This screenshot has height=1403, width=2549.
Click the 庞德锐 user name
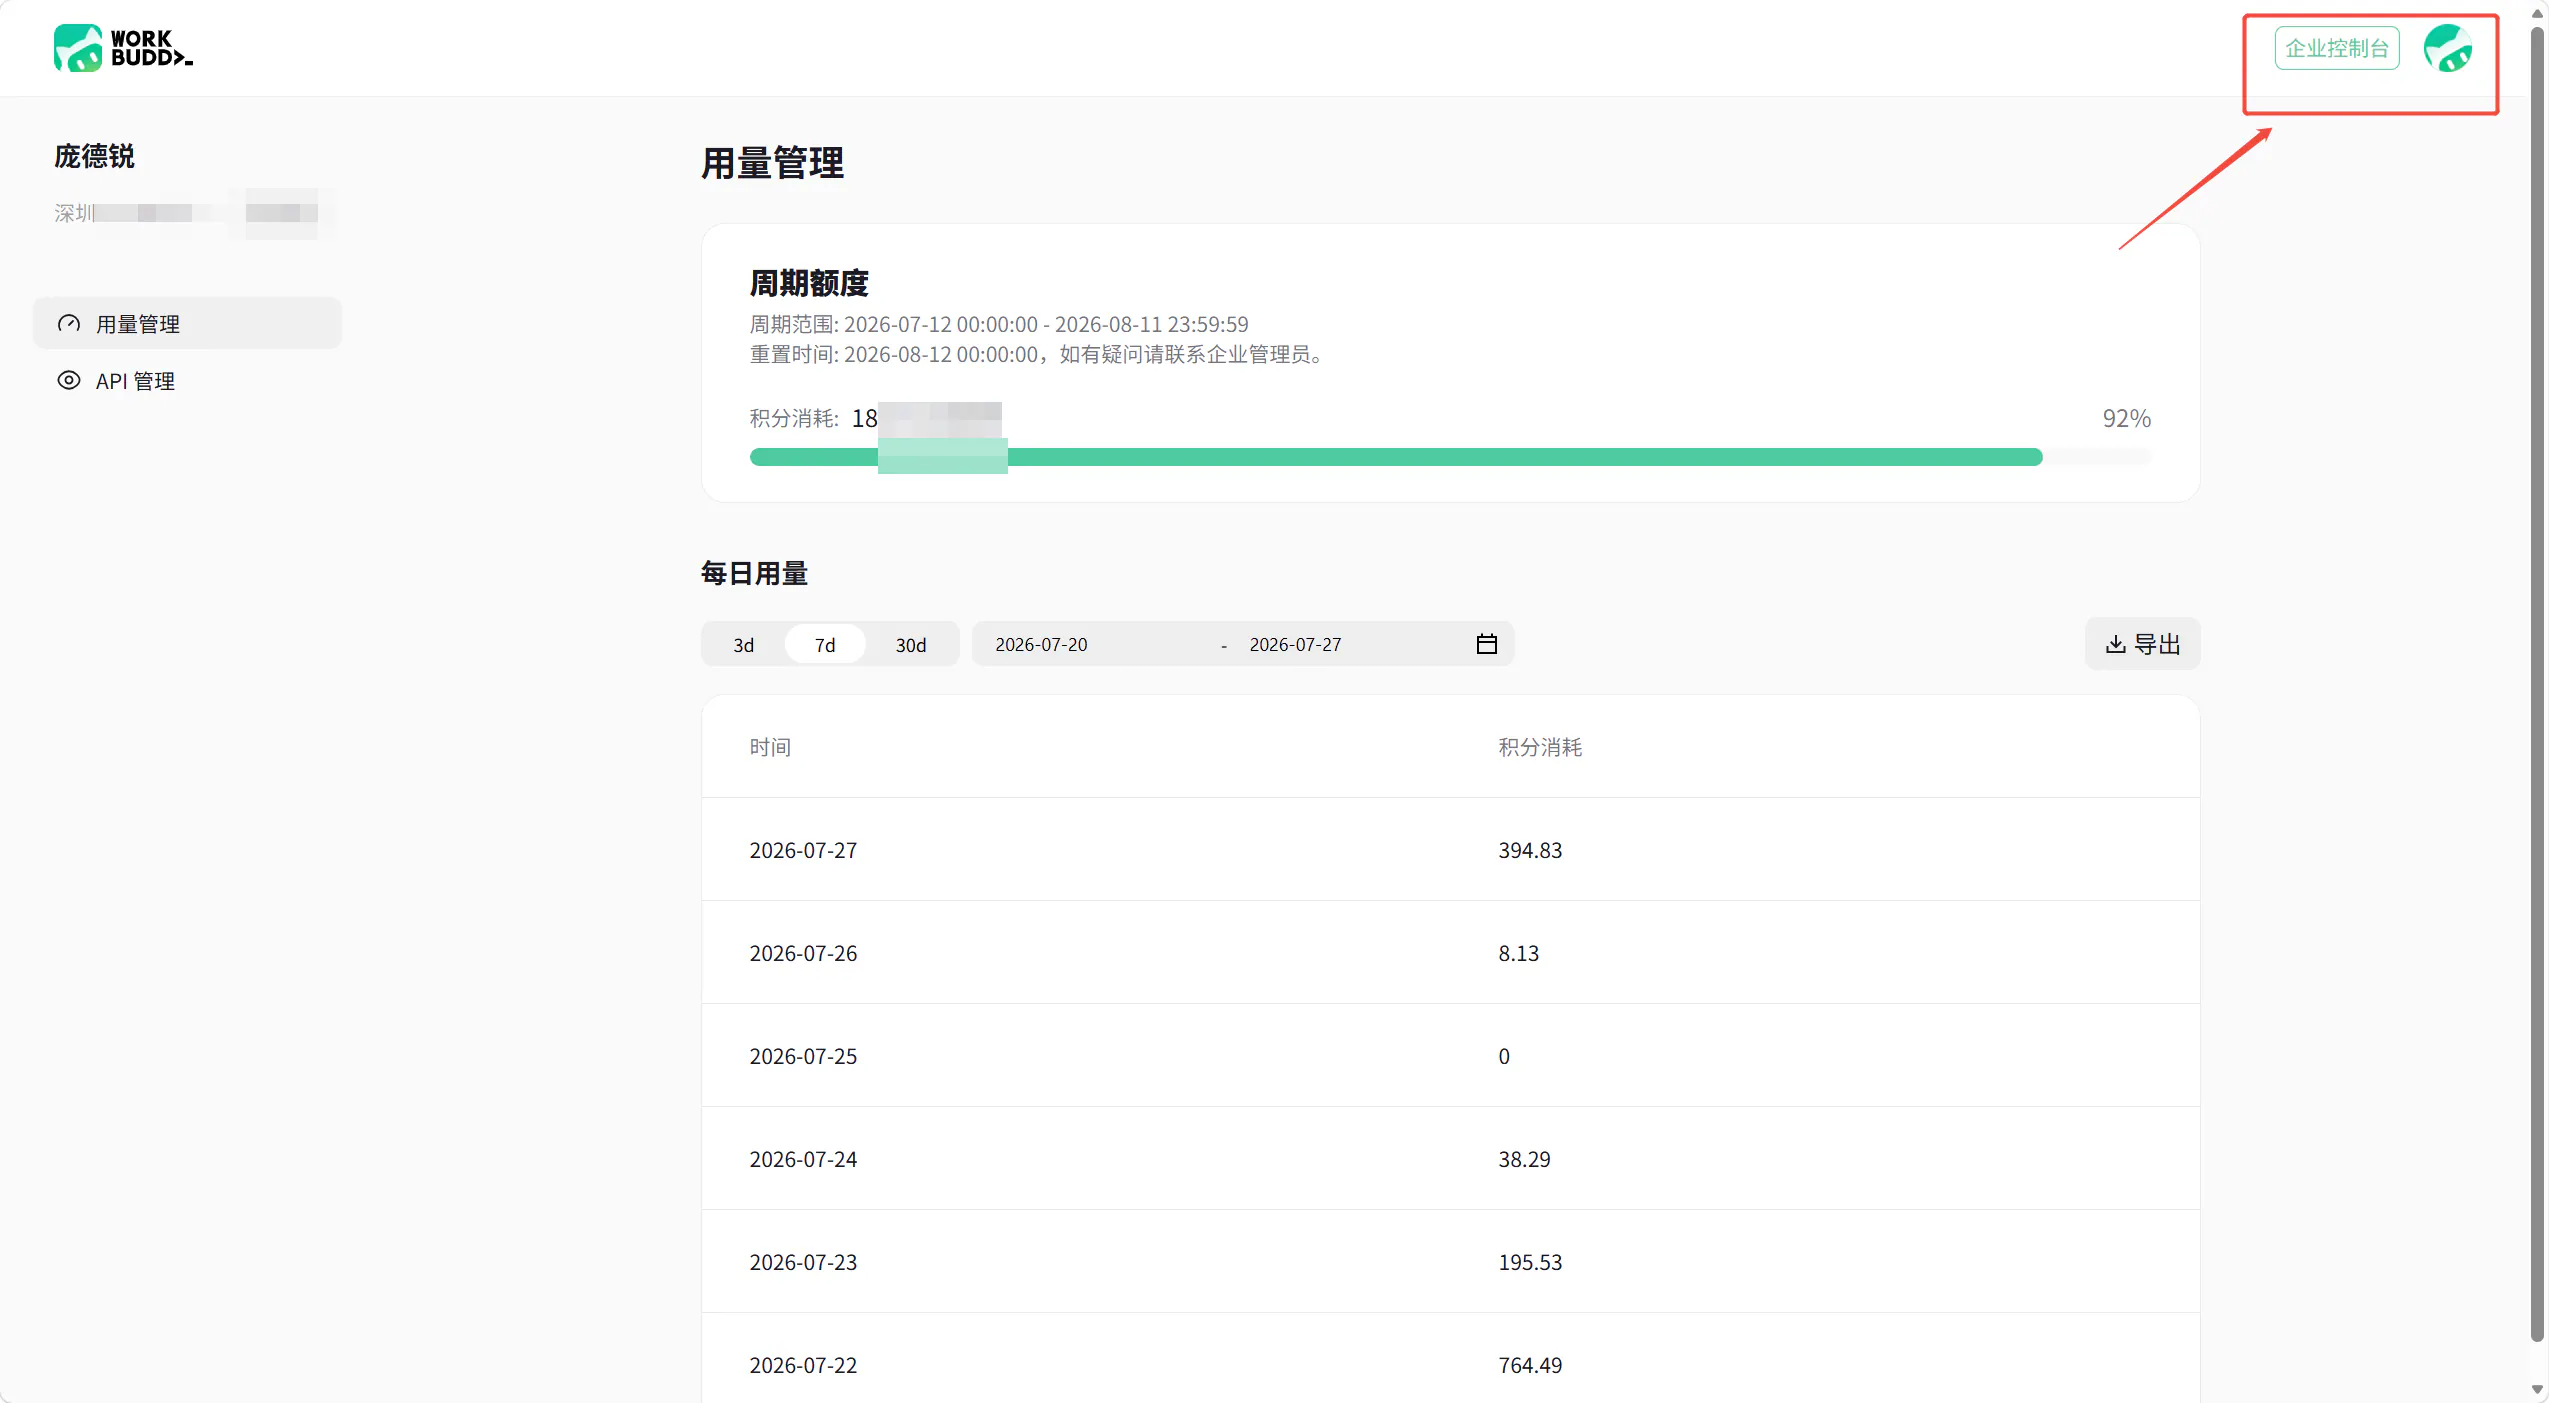pos(94,156)
